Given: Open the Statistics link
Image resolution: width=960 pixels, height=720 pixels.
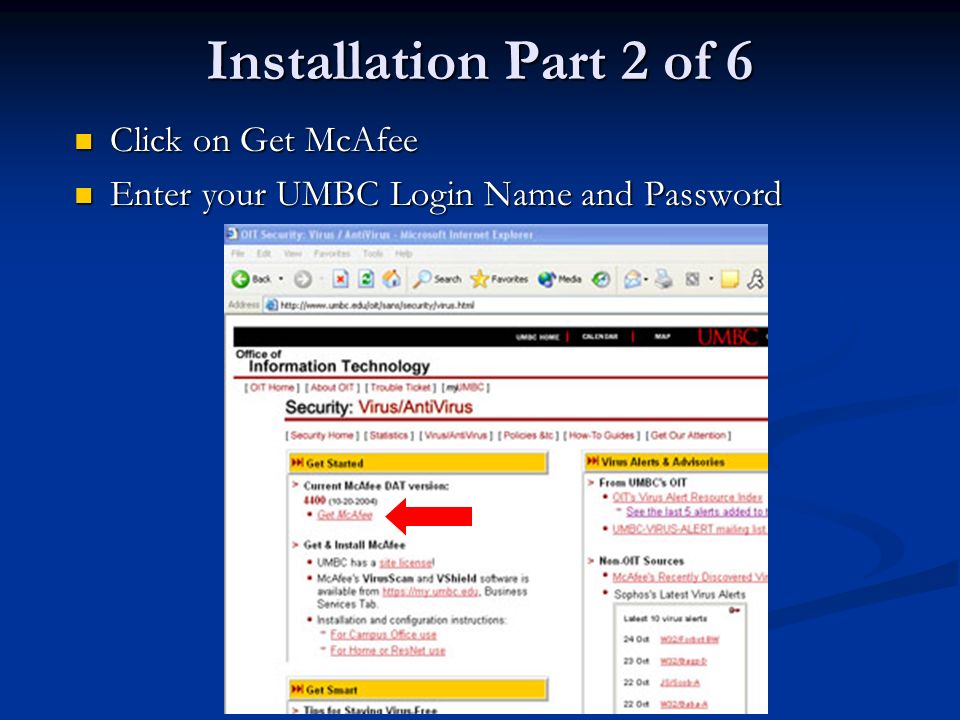Looking at the screenshot, I should [389, 435].
